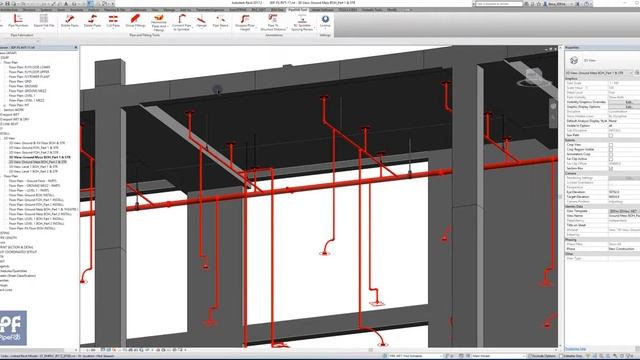Click the Sprinkler Spacing Review tool

point(302,22)
